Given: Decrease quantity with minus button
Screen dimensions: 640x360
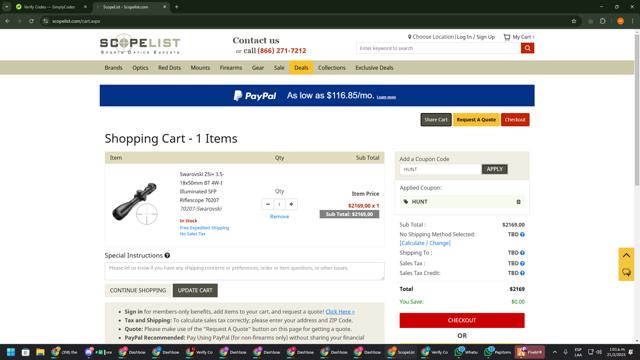Looking at the screenshot, I should pyautogui.click(x=268, y=204).
